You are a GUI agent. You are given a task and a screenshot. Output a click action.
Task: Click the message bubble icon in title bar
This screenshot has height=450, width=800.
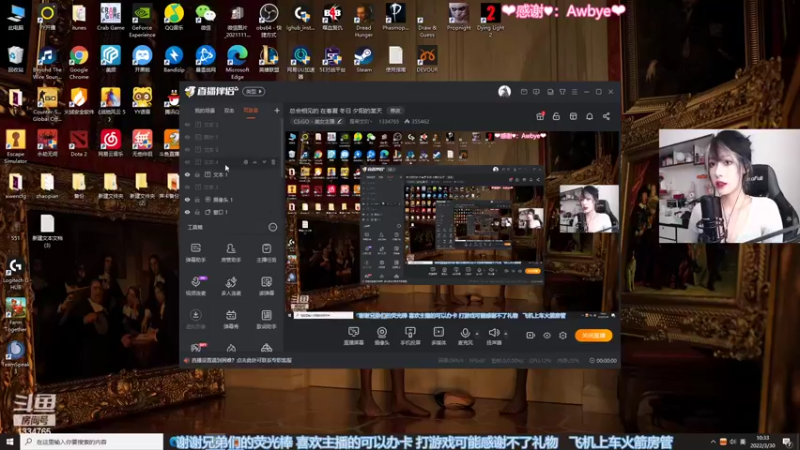point(536,92)
